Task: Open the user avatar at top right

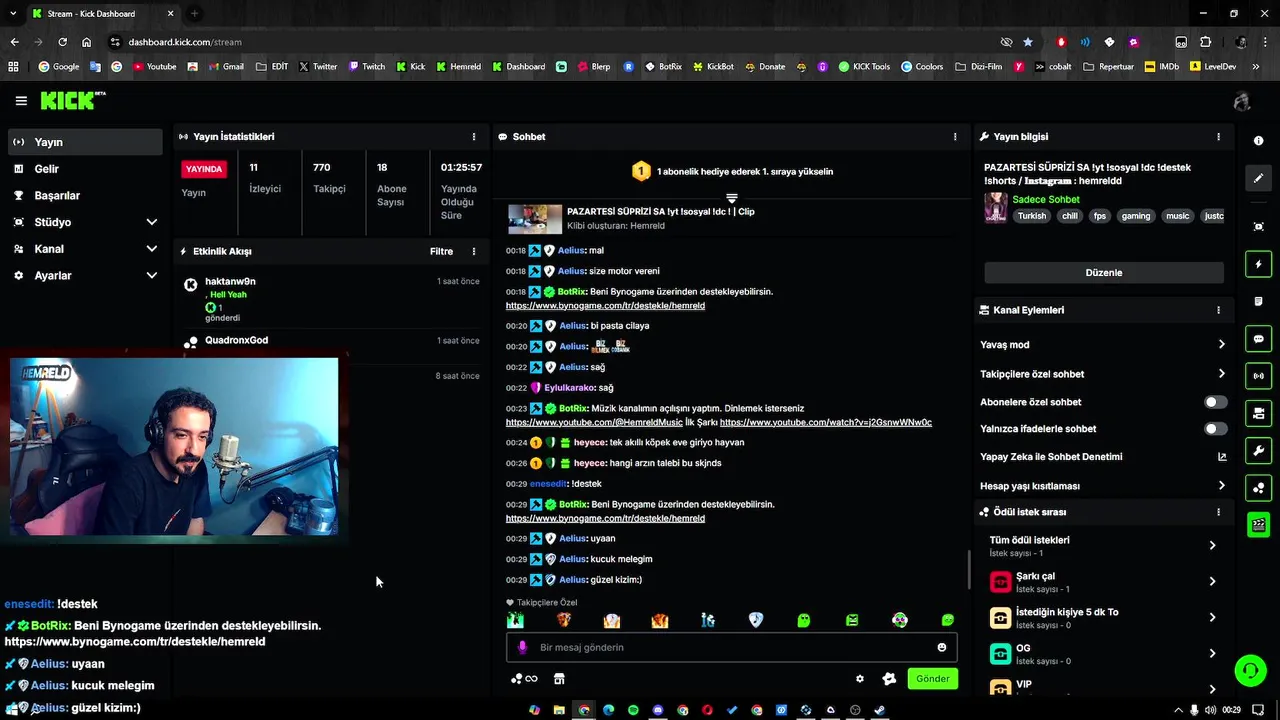Action: point(1242,101)
